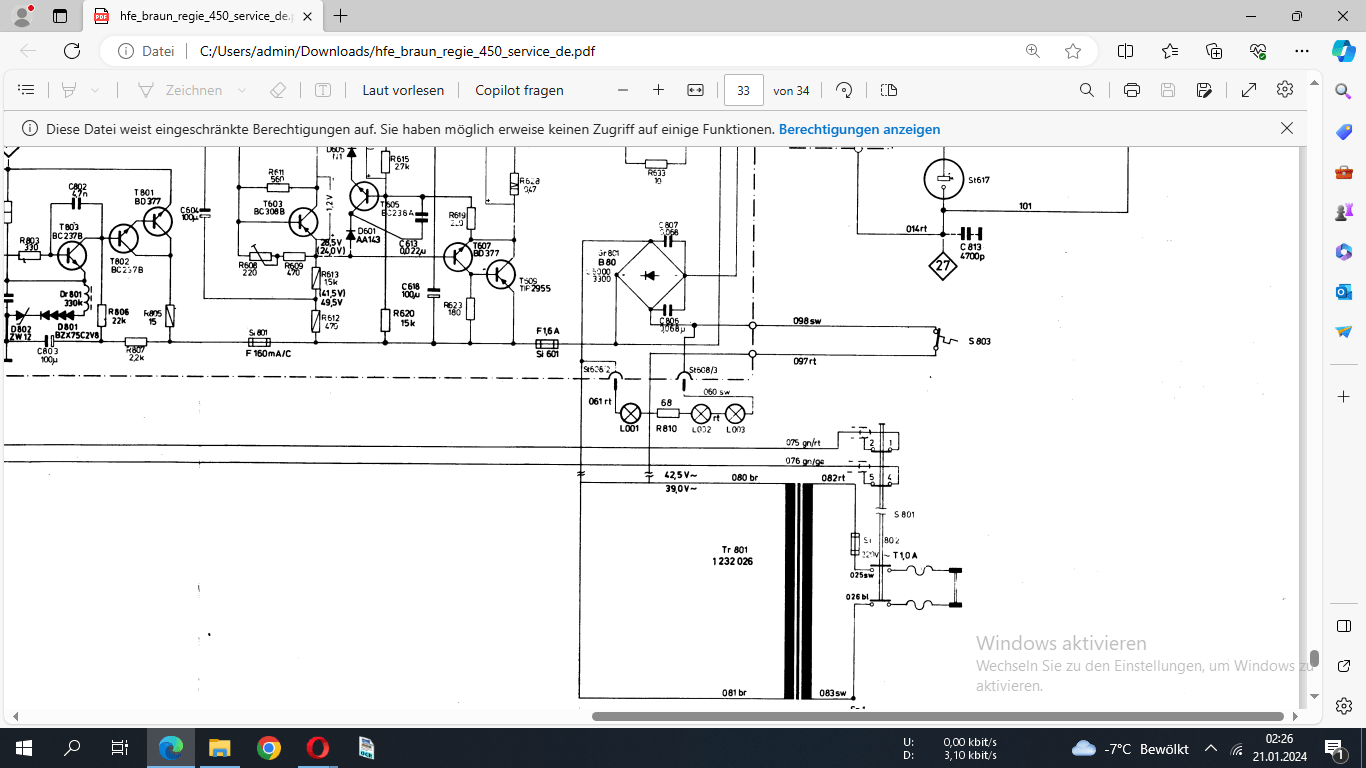Screen dimensions: 1366x768
Task: Print the PDF document
Action: point(1132,90)
